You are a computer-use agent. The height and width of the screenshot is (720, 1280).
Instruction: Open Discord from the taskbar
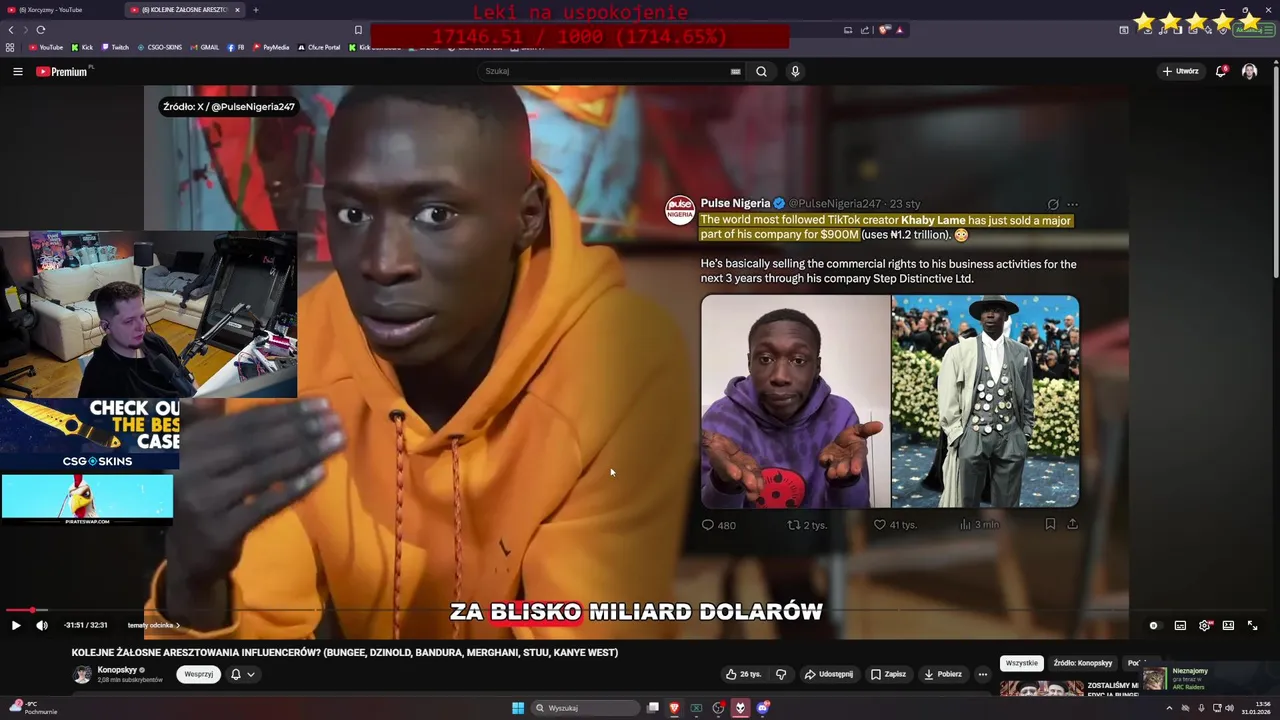pyautogui.click(x=763, y=708)
